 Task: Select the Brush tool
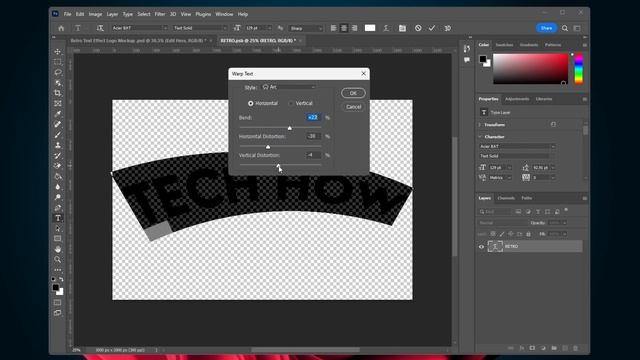[x=58, y=135]
